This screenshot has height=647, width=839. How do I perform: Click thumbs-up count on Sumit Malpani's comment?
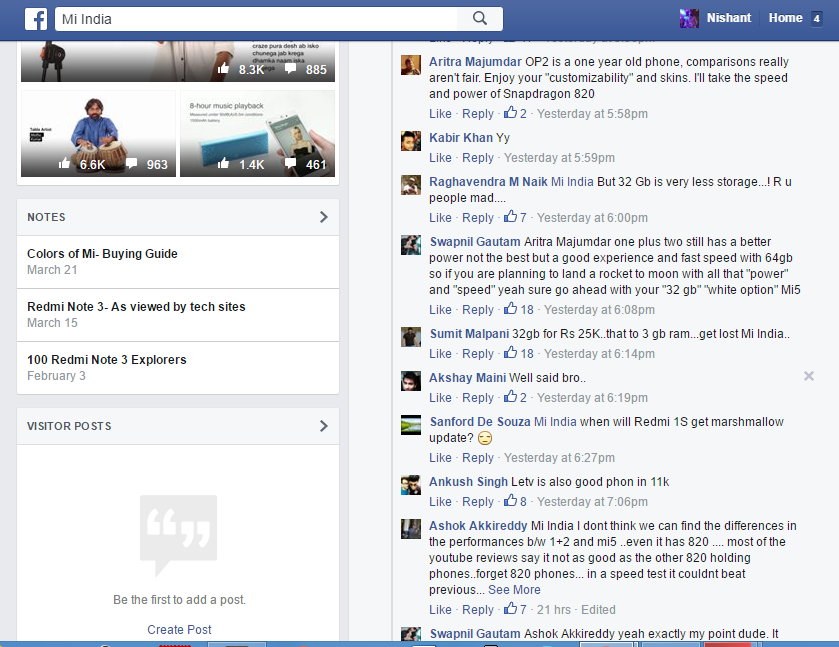(519, 354)
